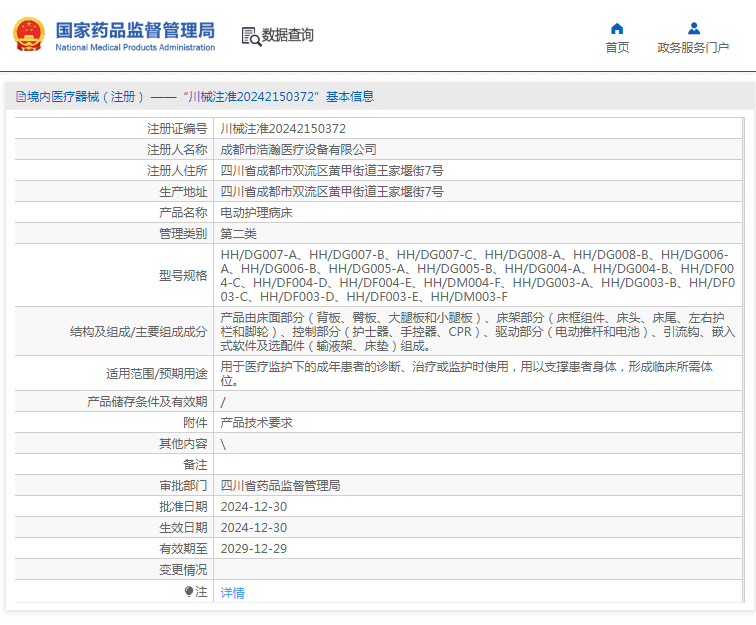The image size is (756, 625).
Task: Click the 产品储存条件及有效期 label
Action: pyautogui.click(x=147, y=402)
